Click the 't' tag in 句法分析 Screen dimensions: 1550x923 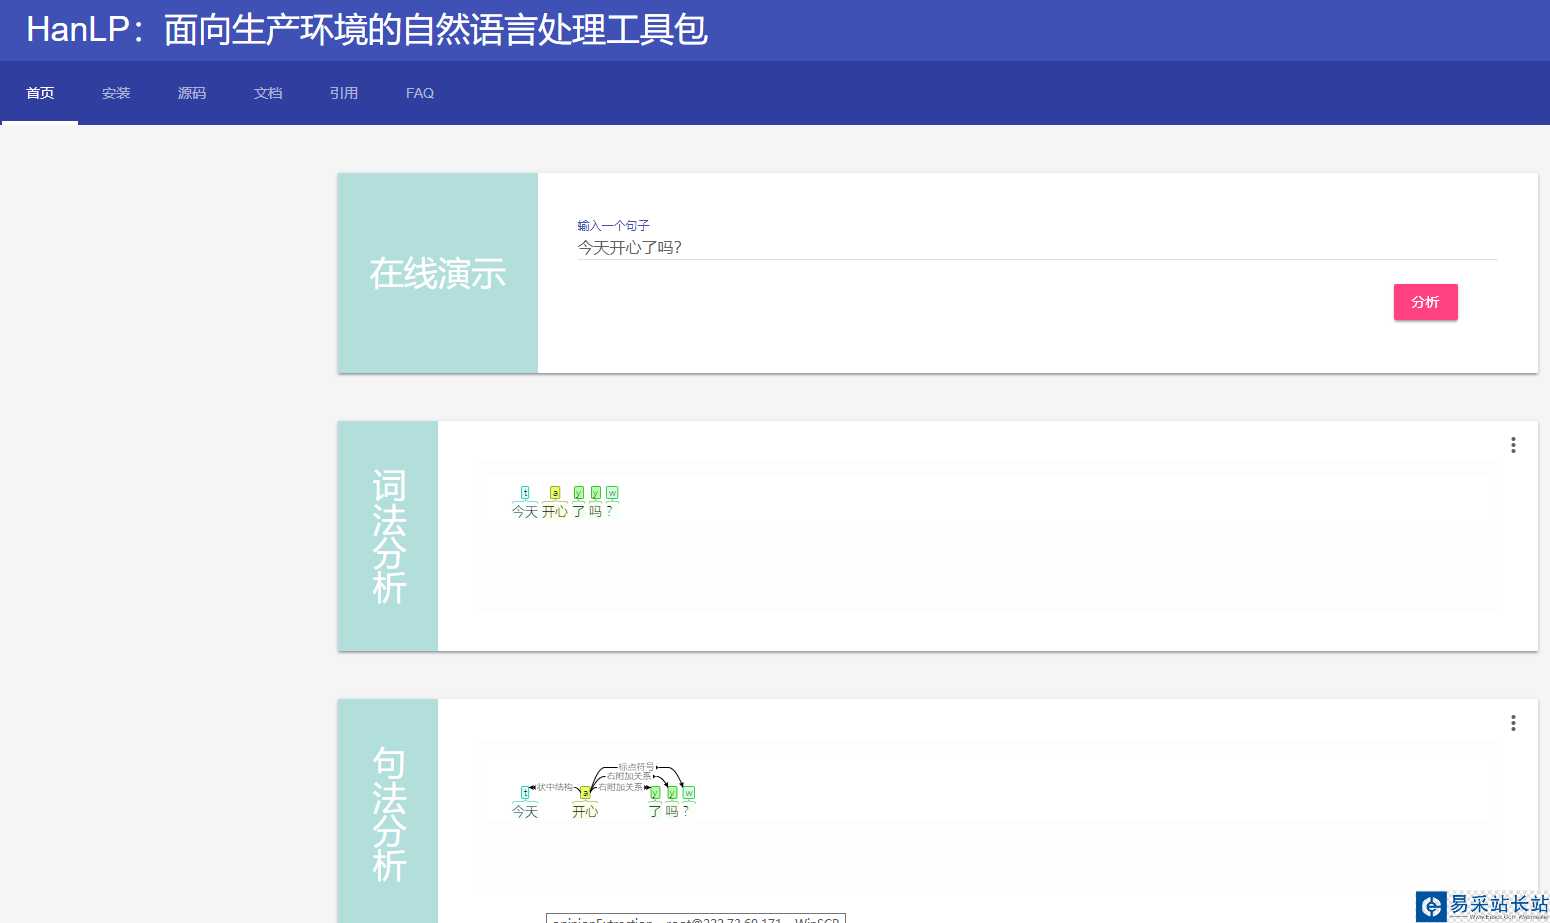click(525, 793)
